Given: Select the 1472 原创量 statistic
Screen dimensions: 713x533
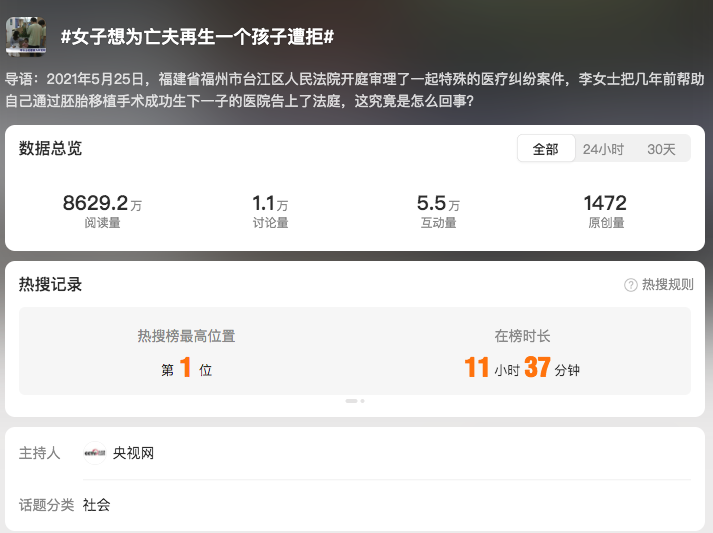Looking at the screenshot, I should [605, 211].
